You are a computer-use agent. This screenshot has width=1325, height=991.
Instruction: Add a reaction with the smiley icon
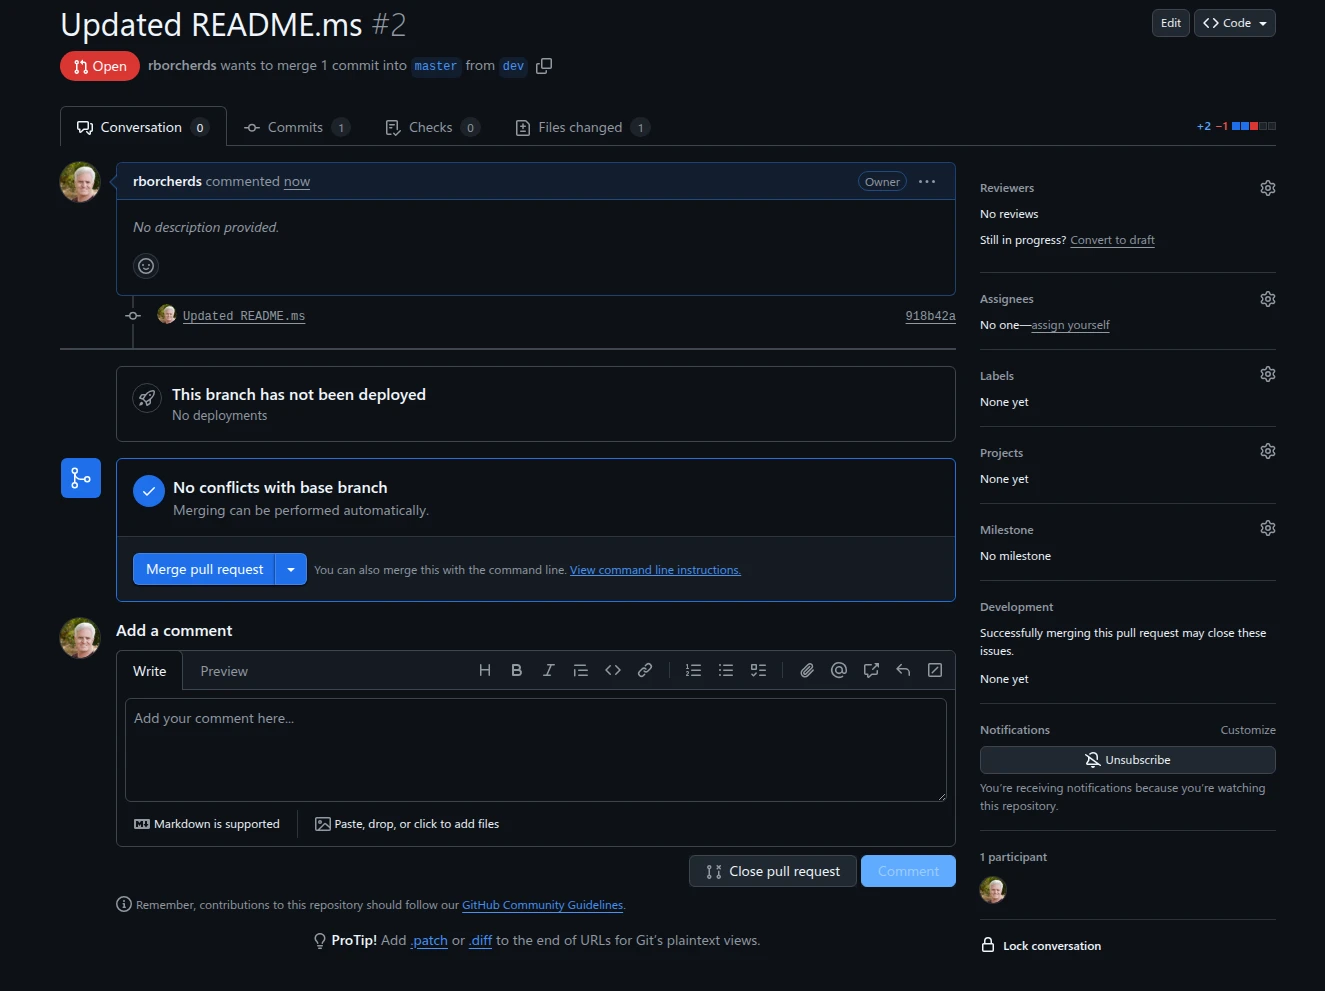[146, 266]
